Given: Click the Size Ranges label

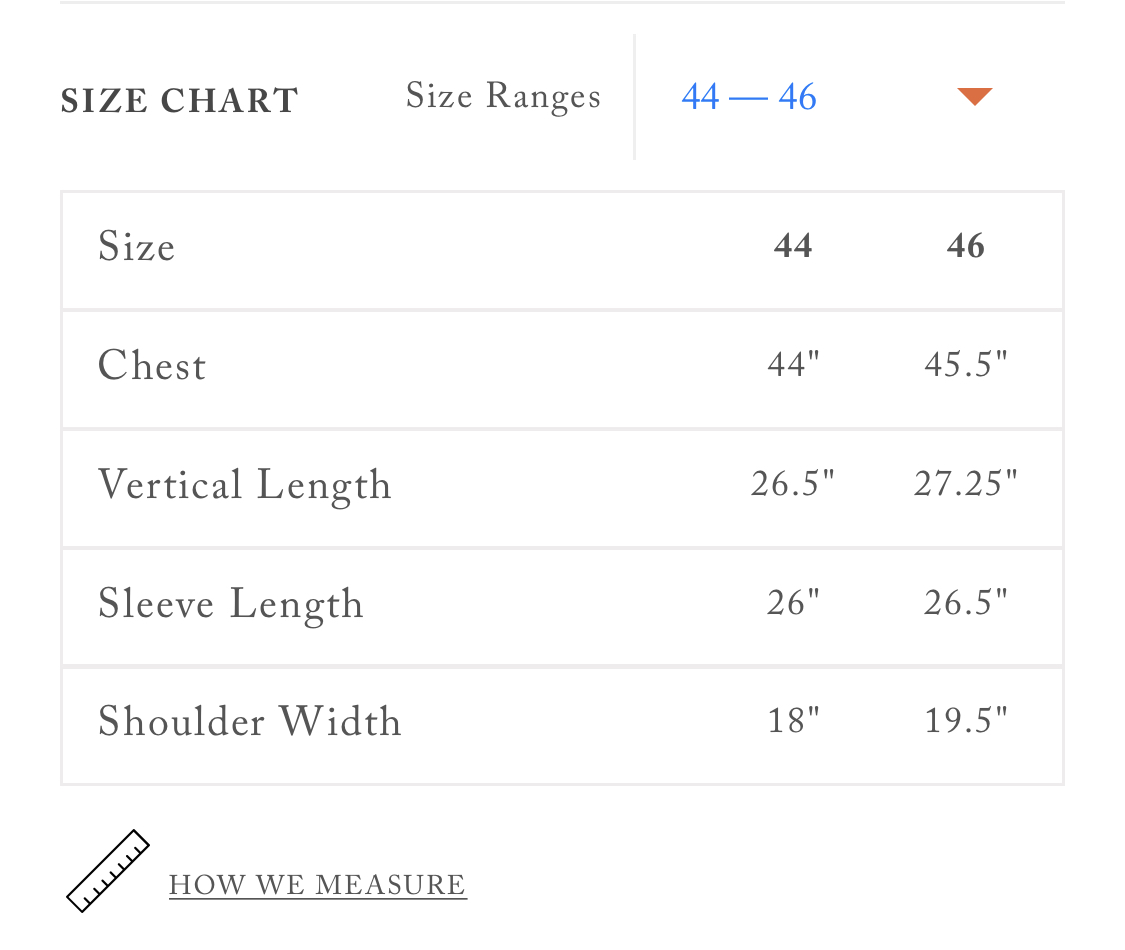Looking at the screenshot, I should (503, 96).
